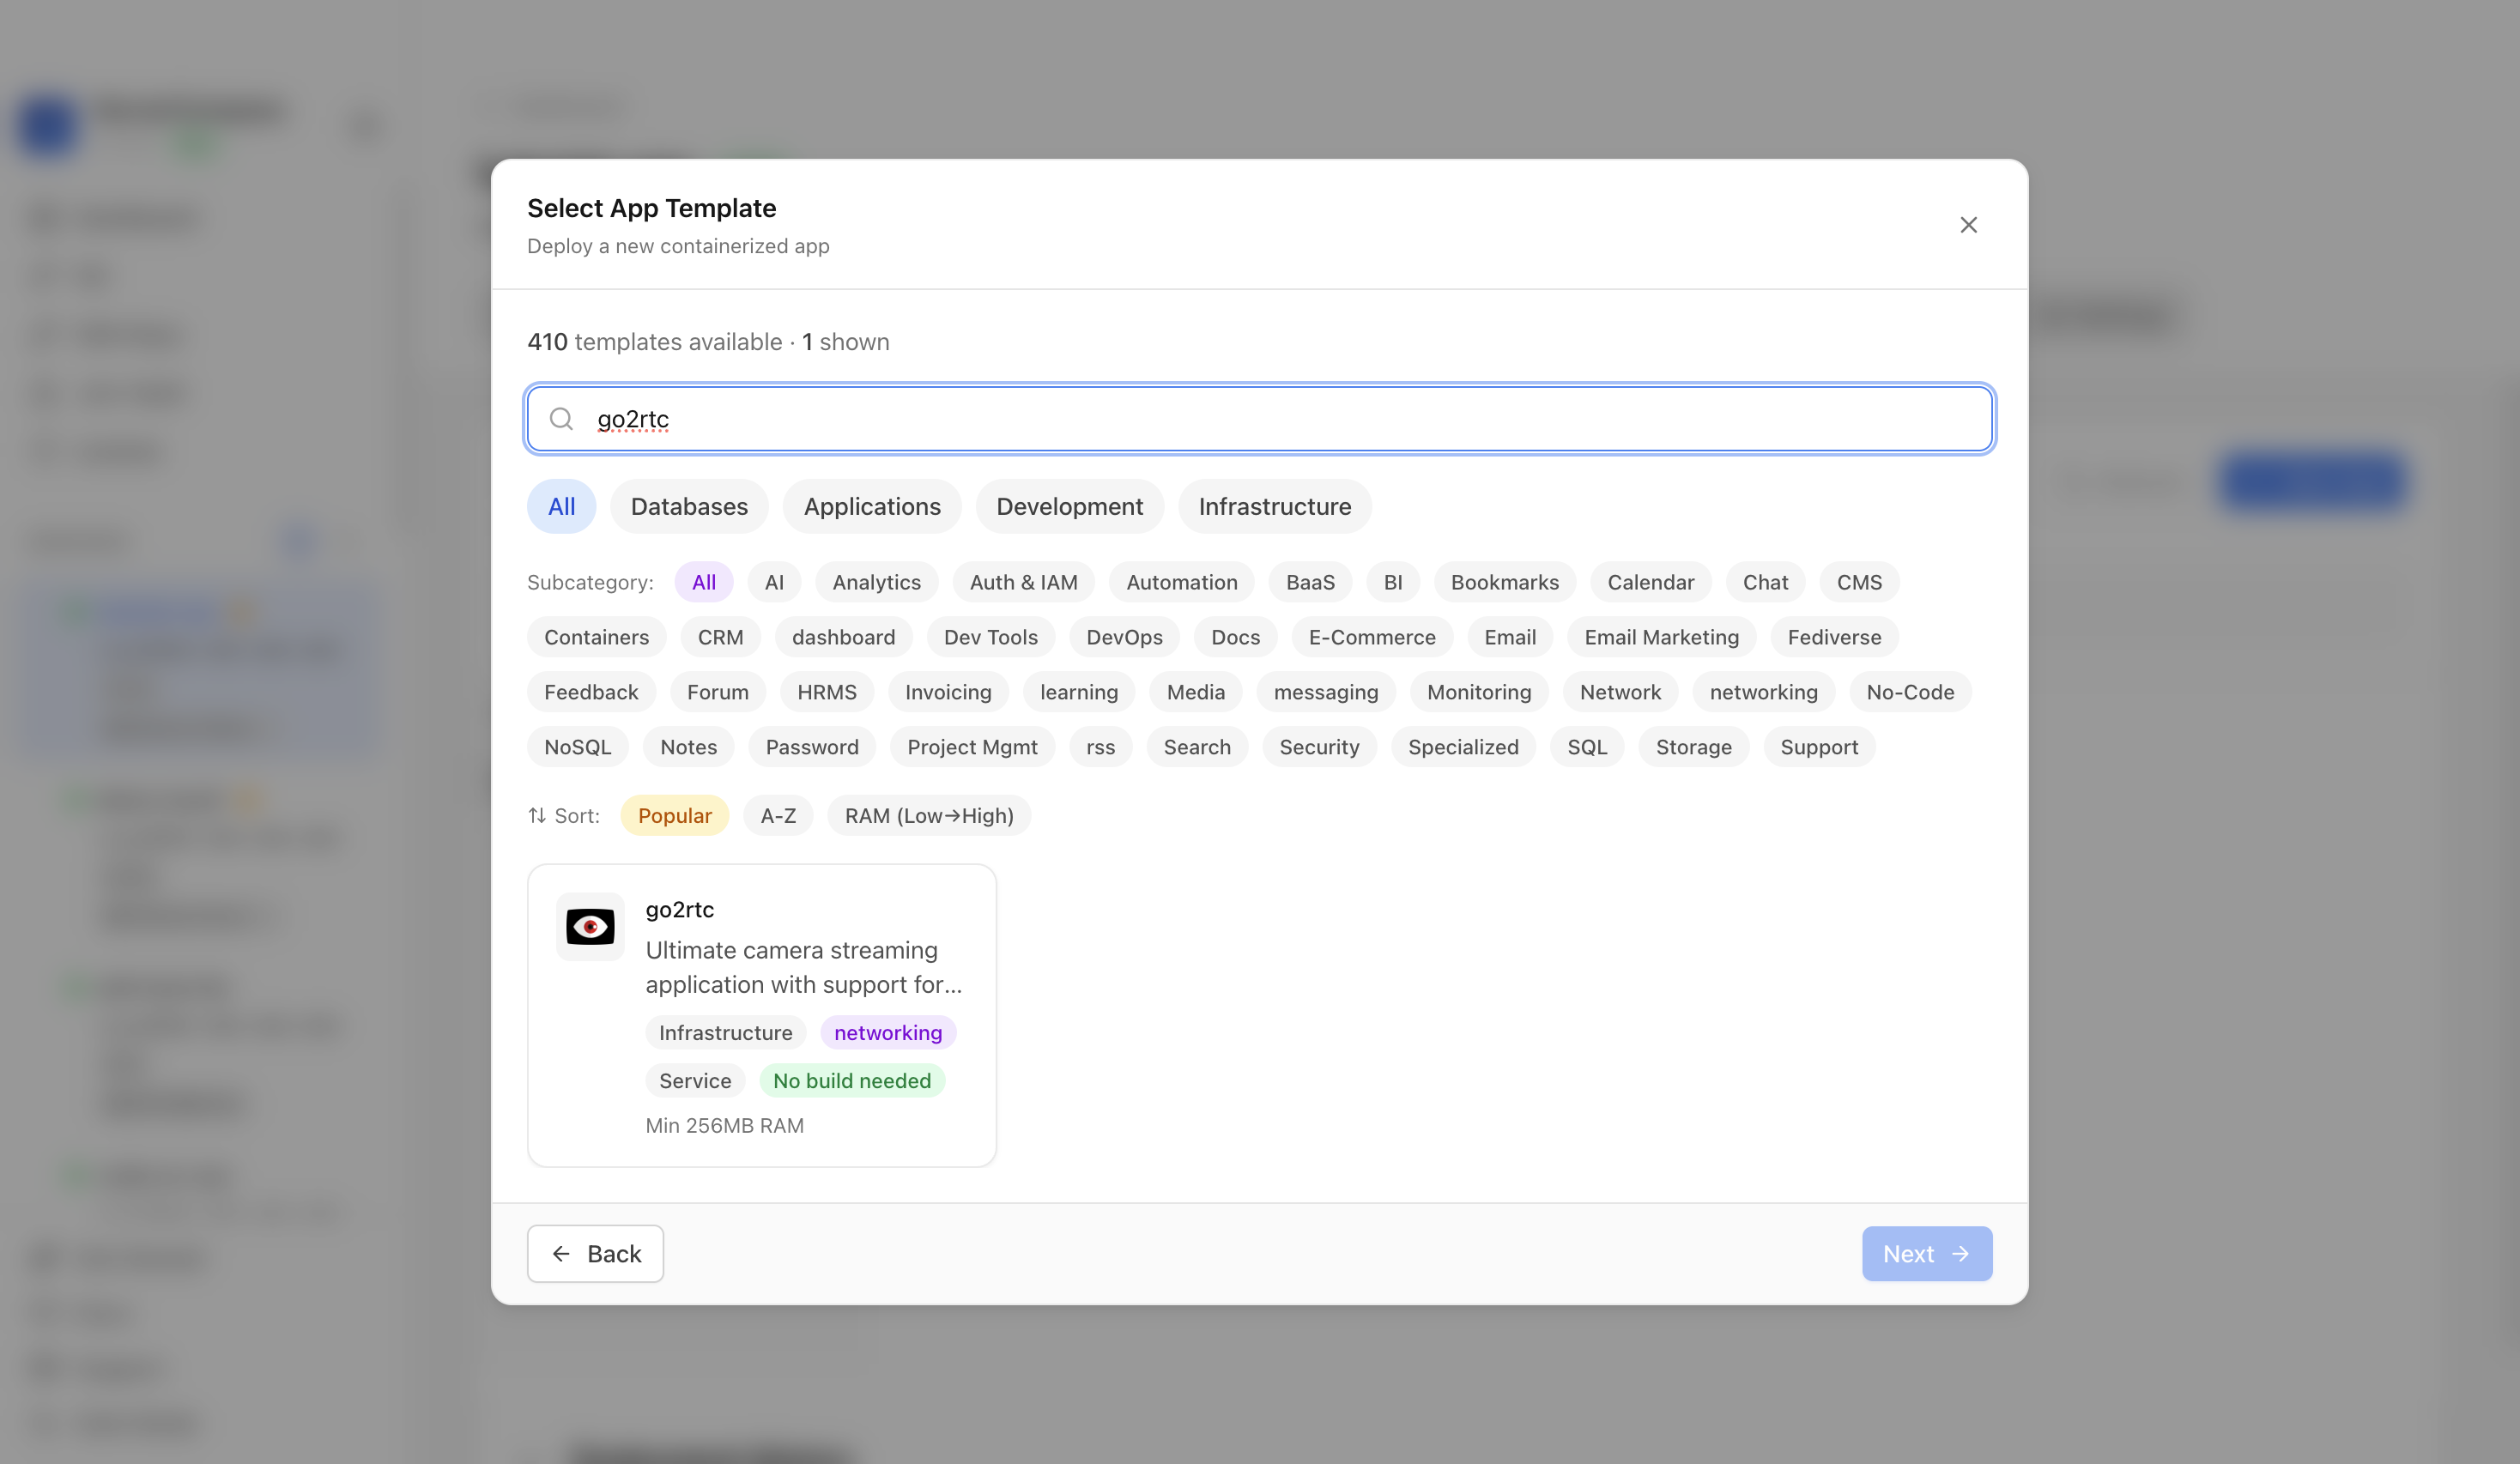This screenshot has height=1464, width=2520.
Task: Filter by Monitoring subcategory
Action: (1479, 692)
